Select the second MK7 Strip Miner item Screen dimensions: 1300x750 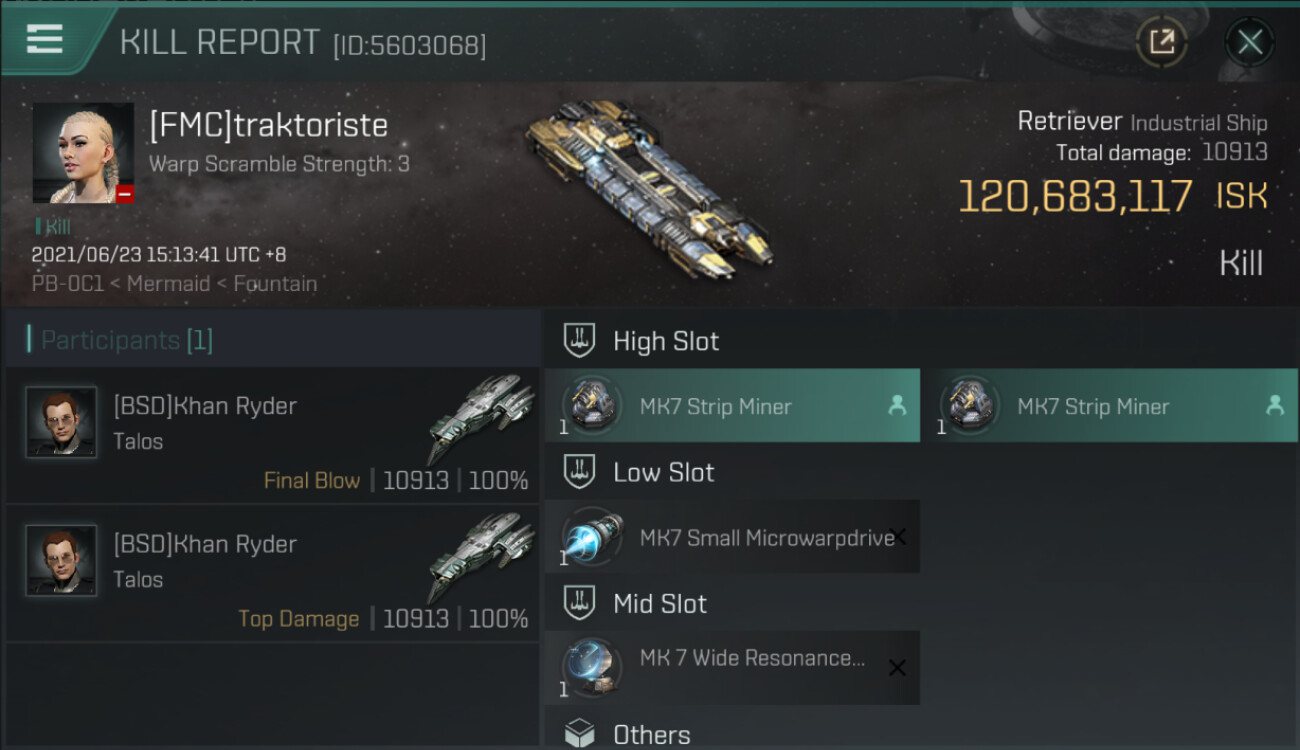click(1110, 406)
